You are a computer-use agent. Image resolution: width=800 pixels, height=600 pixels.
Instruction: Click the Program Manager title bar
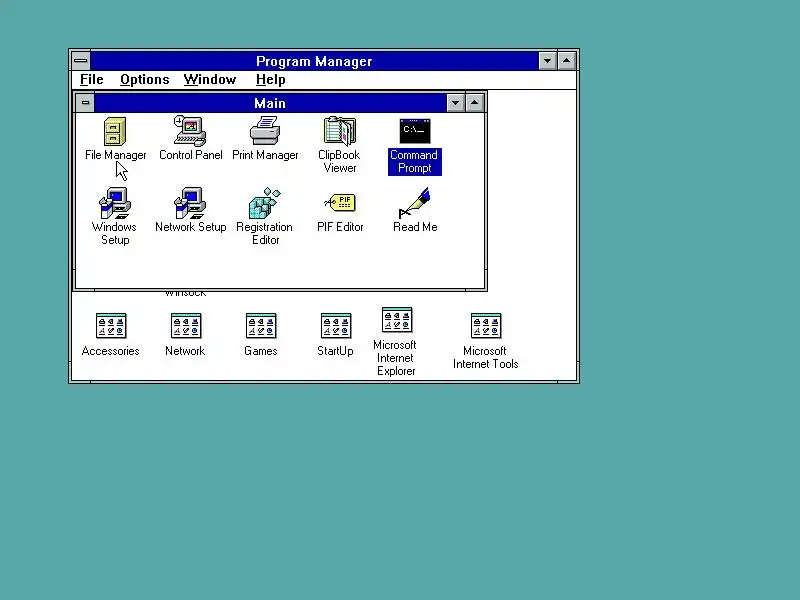tap(314, 61)
